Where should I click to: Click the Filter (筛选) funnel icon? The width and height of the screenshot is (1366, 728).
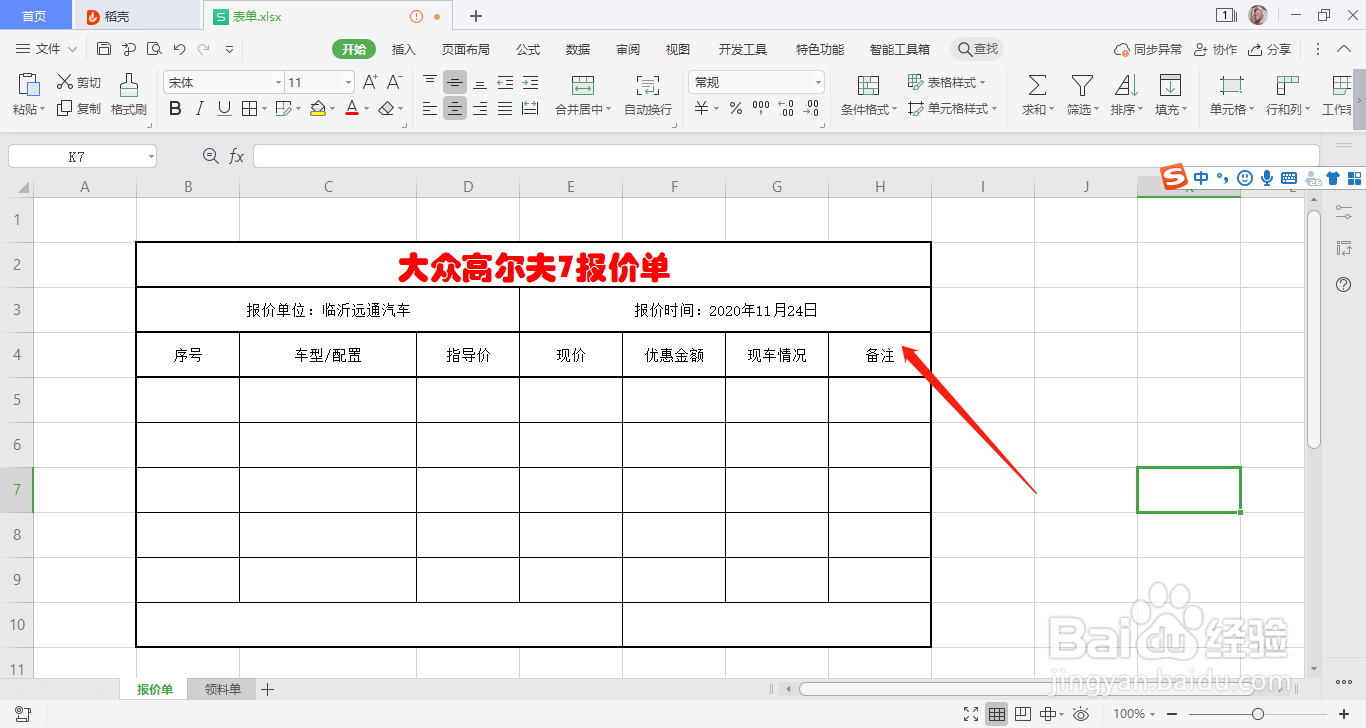click(x=1082, y=85)
